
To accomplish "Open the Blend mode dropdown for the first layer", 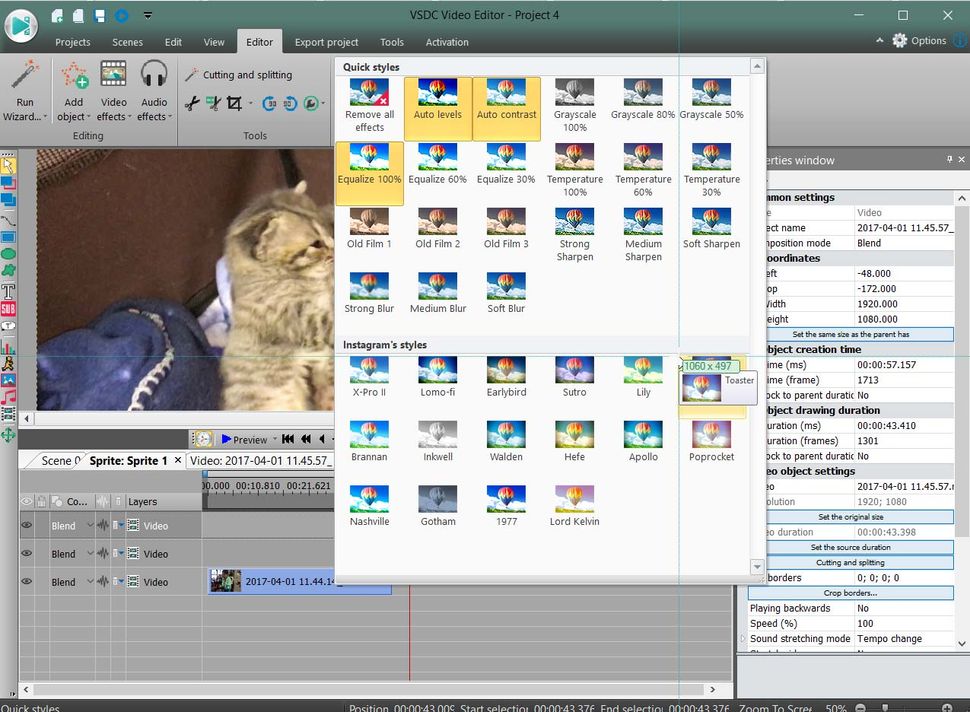I will pos(89,525).
